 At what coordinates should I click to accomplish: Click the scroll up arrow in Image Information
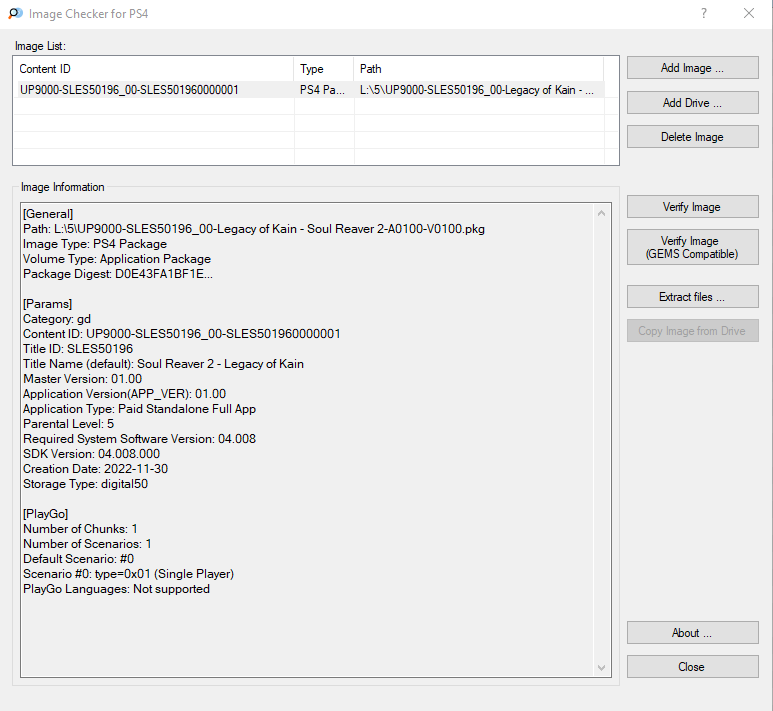point(601,213)
